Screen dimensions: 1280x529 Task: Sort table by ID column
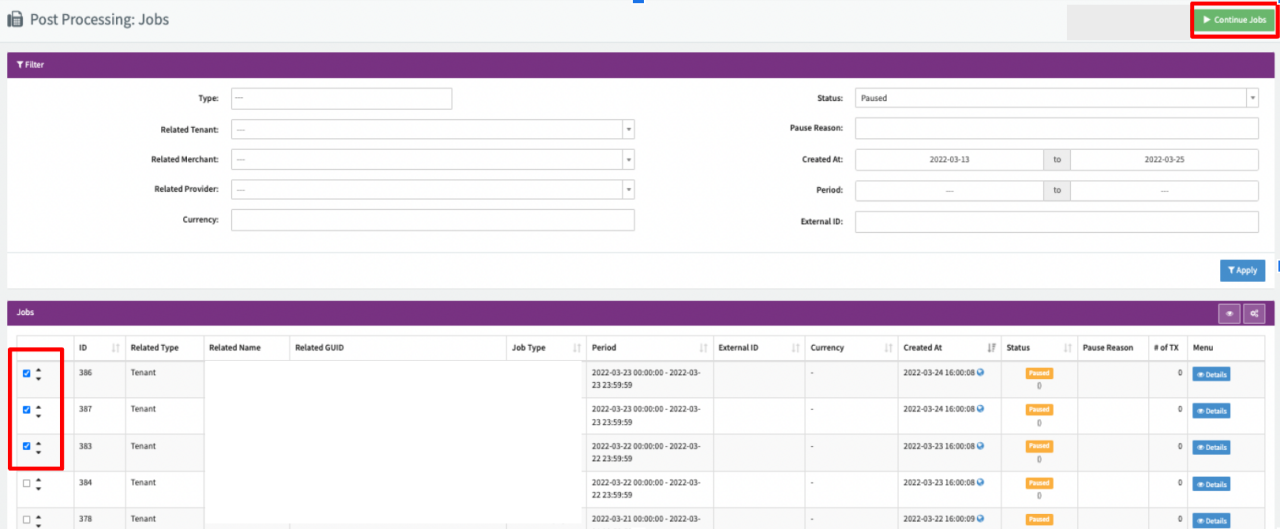click(x=115, y=348)
